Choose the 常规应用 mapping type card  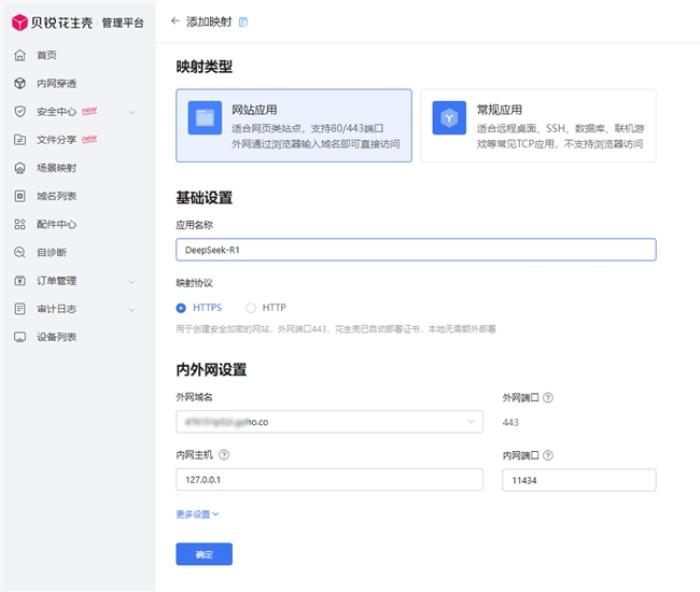tap(538, 125)
